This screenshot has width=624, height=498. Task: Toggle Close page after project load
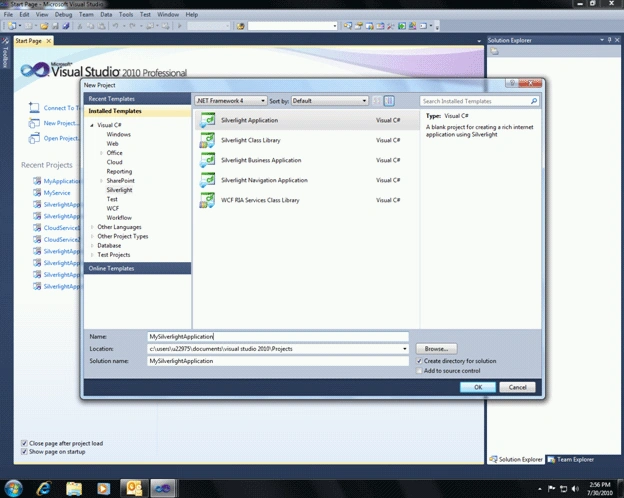(24, 443)
